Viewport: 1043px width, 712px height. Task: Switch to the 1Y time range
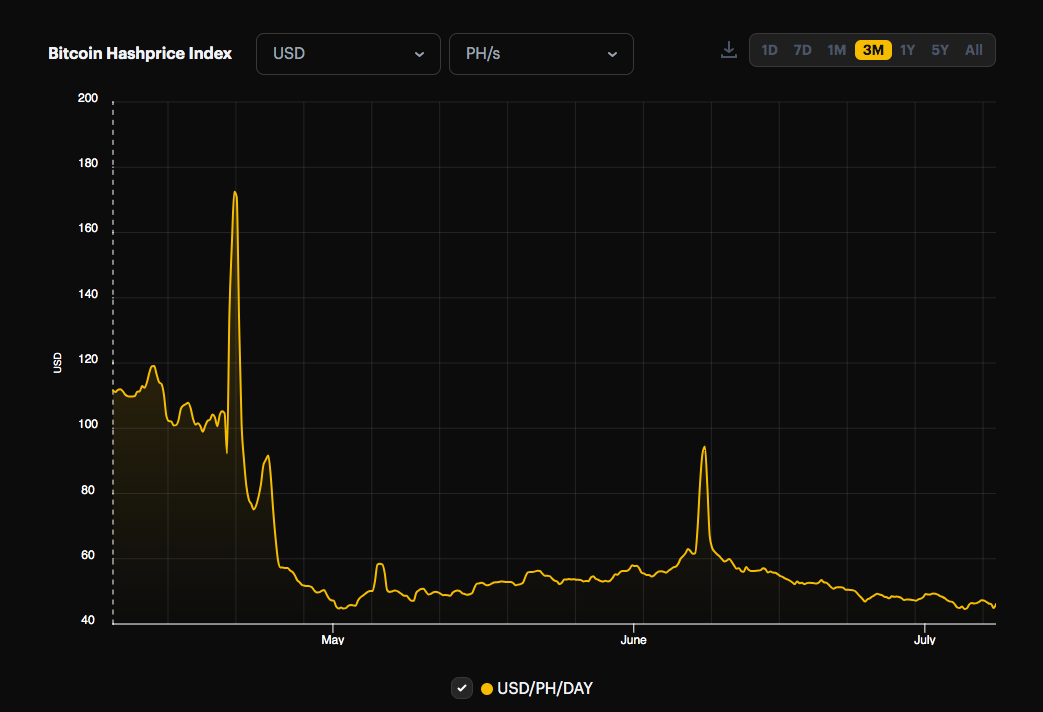pyautogui.click(x=907, y=50)
